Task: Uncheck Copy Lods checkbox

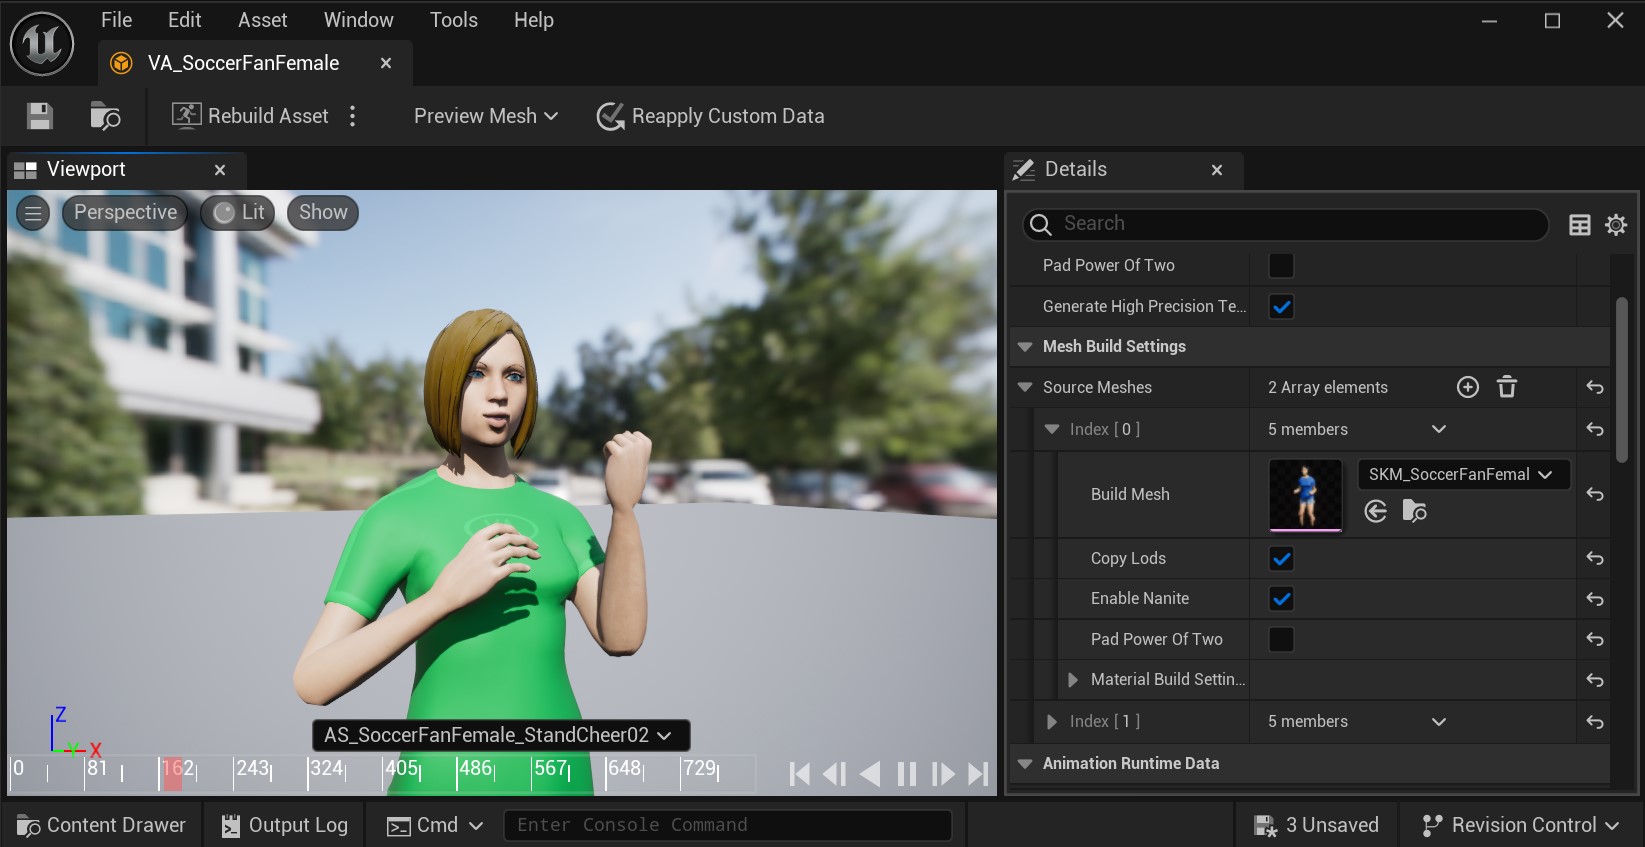Action: 1281,558
